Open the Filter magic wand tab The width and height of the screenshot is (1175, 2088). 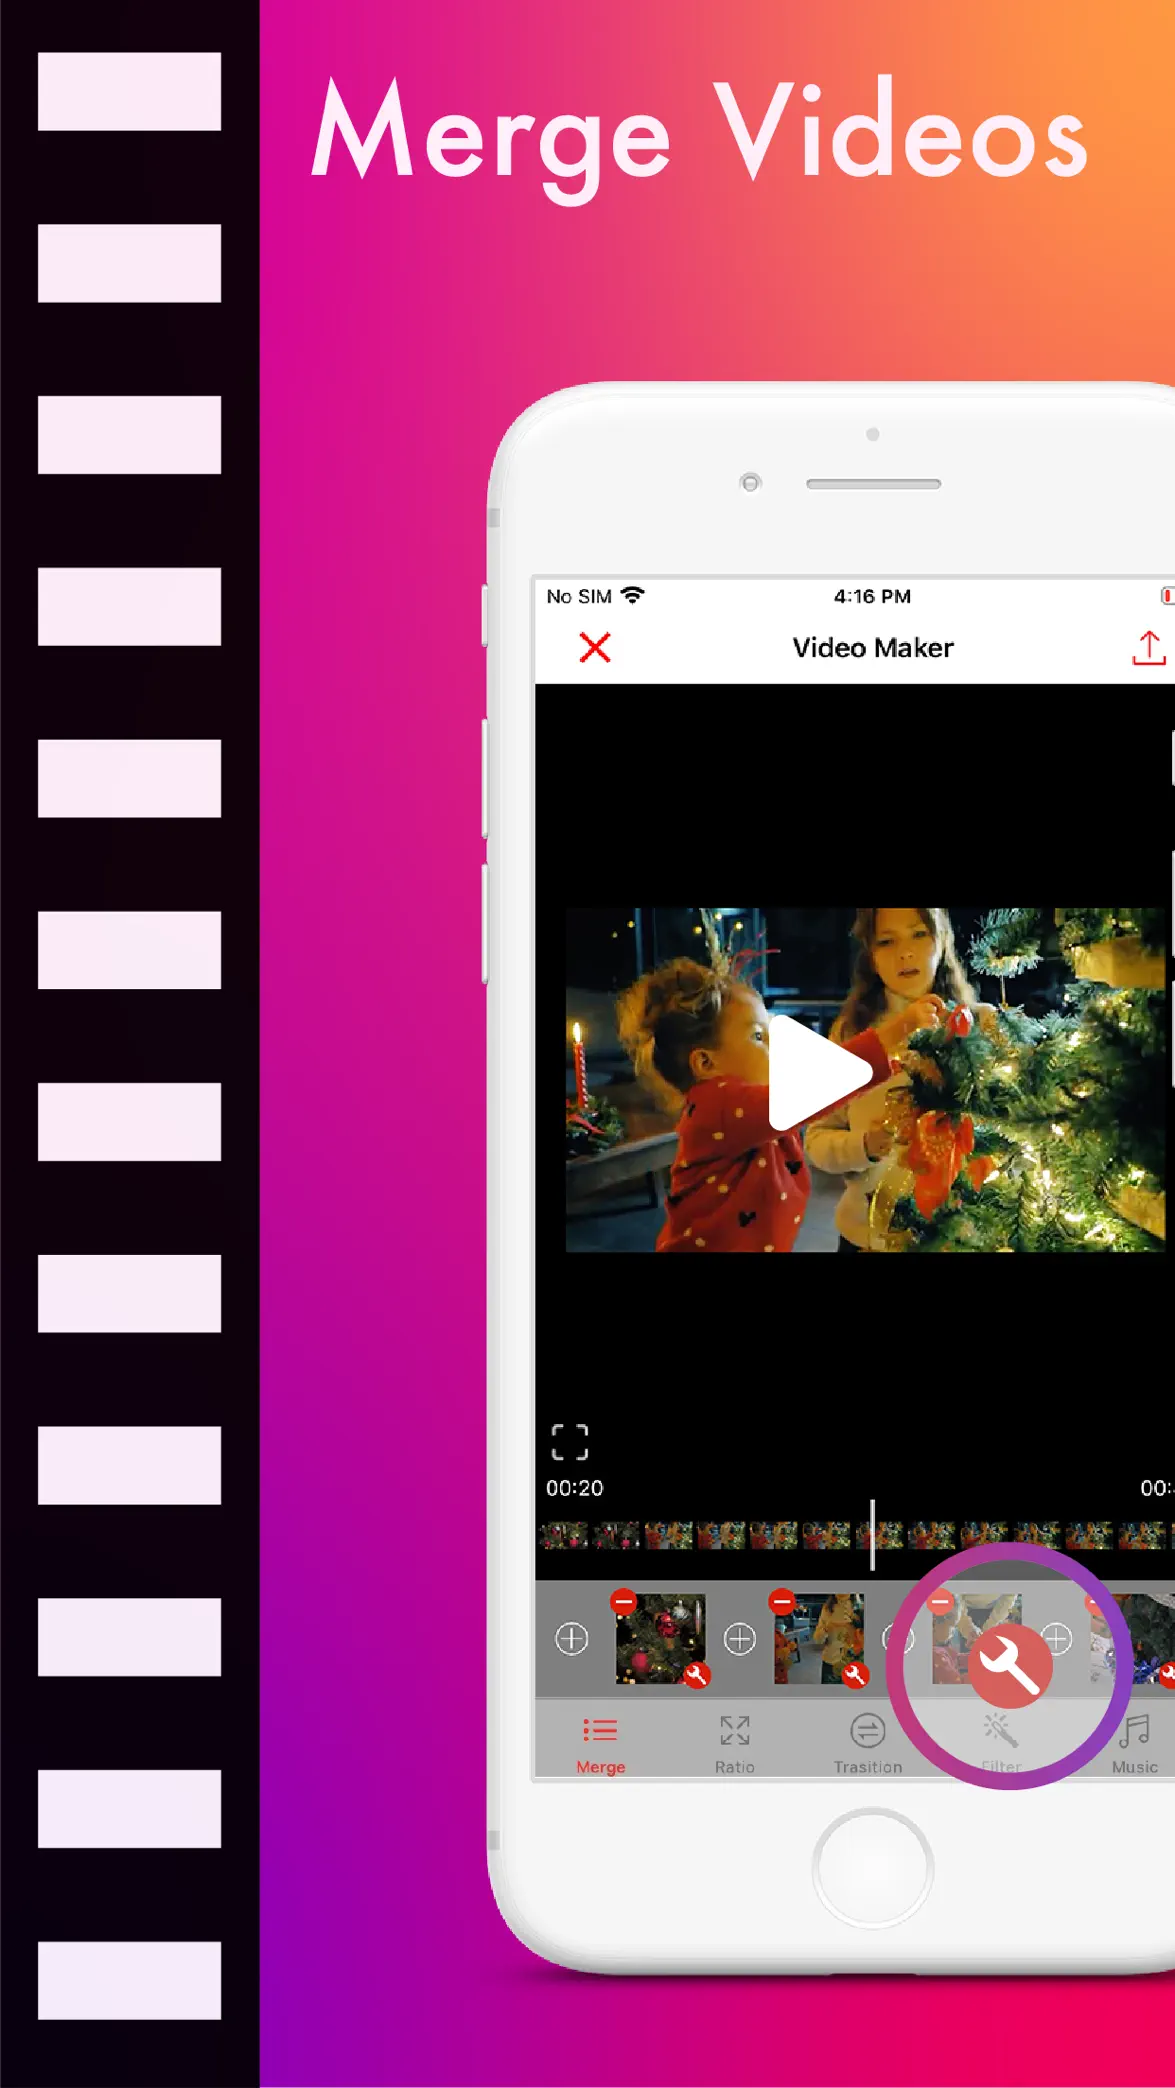click(1001, 1745)
